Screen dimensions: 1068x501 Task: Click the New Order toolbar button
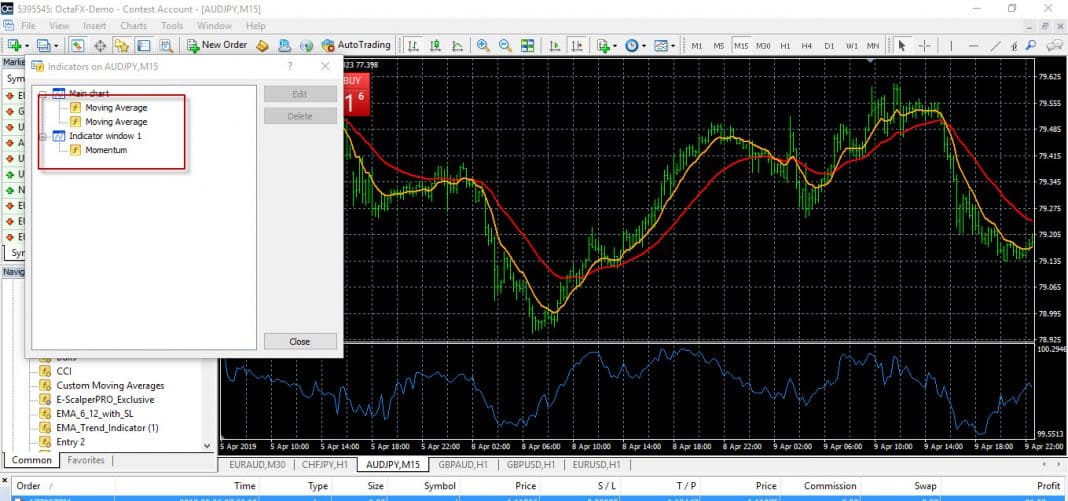(x=217, y=45)
